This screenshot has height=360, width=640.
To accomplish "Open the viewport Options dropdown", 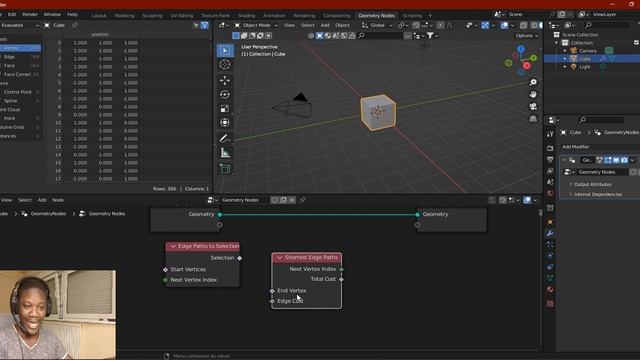I will coord(527,36).
